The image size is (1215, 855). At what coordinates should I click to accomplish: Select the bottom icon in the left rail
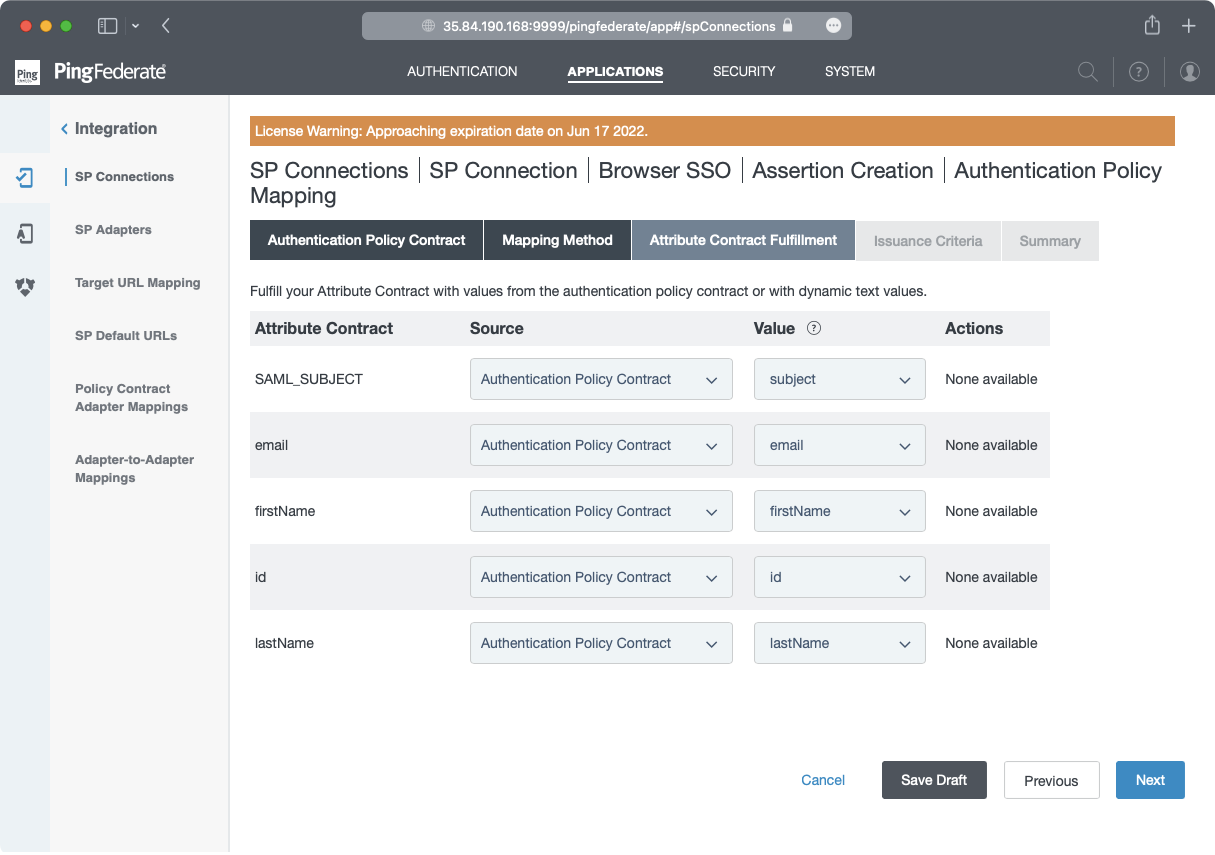(x=25, y=287)
